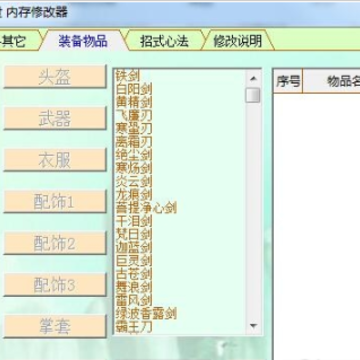Choose 雷风剑 from the list
This screenshot has width=360, height=360.
click(134, 300)
